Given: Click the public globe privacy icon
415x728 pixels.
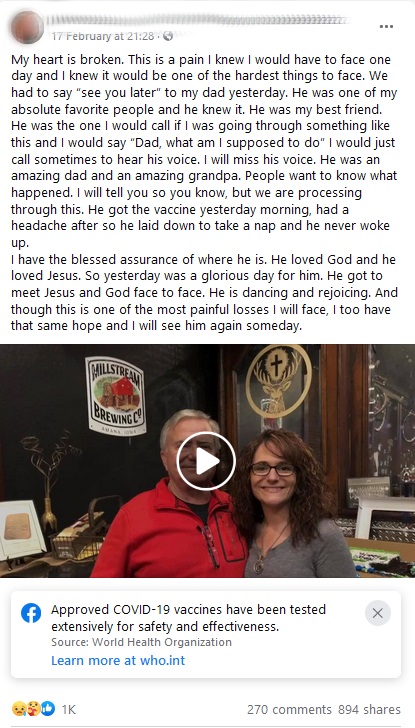Looking at the screenshot, I should pyautogui.click(x=168, y=36).
